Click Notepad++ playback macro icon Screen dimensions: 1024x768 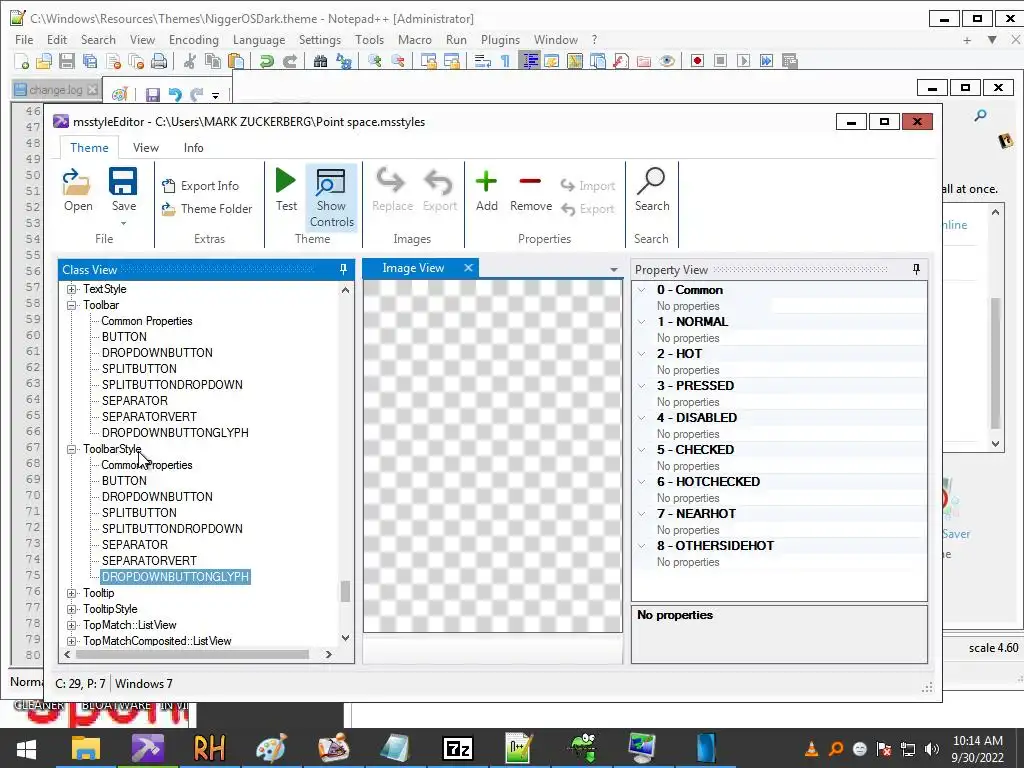coord(743,61)
